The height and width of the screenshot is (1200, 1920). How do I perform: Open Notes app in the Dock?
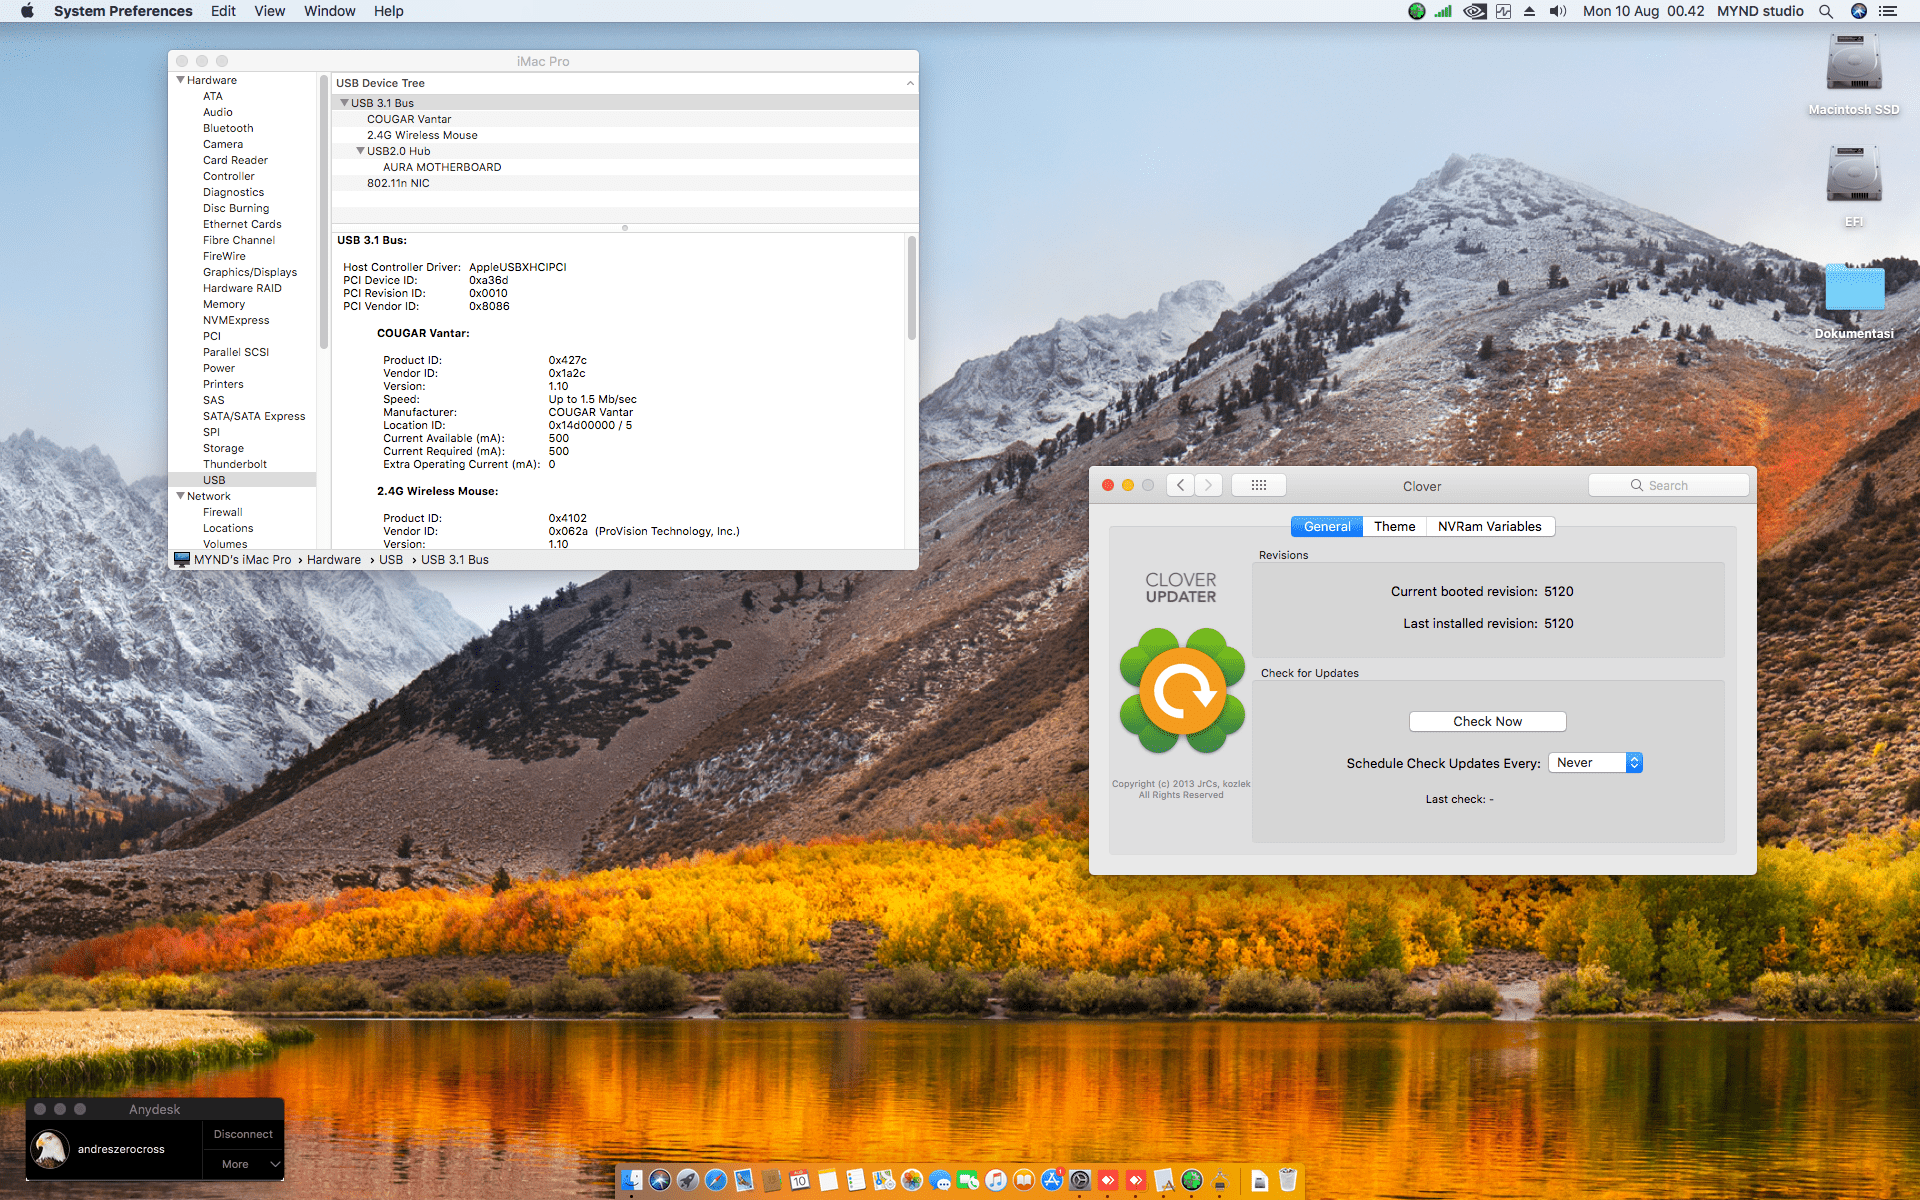828,1180
